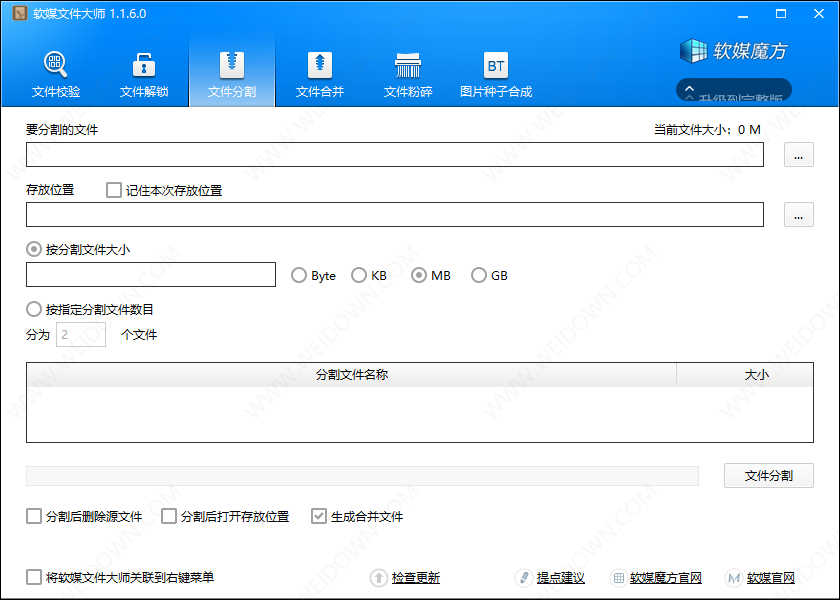The image size is (840, 600).
Task: Select 按指定分割文件数目 radio option
Action: [x=34, y=309]
